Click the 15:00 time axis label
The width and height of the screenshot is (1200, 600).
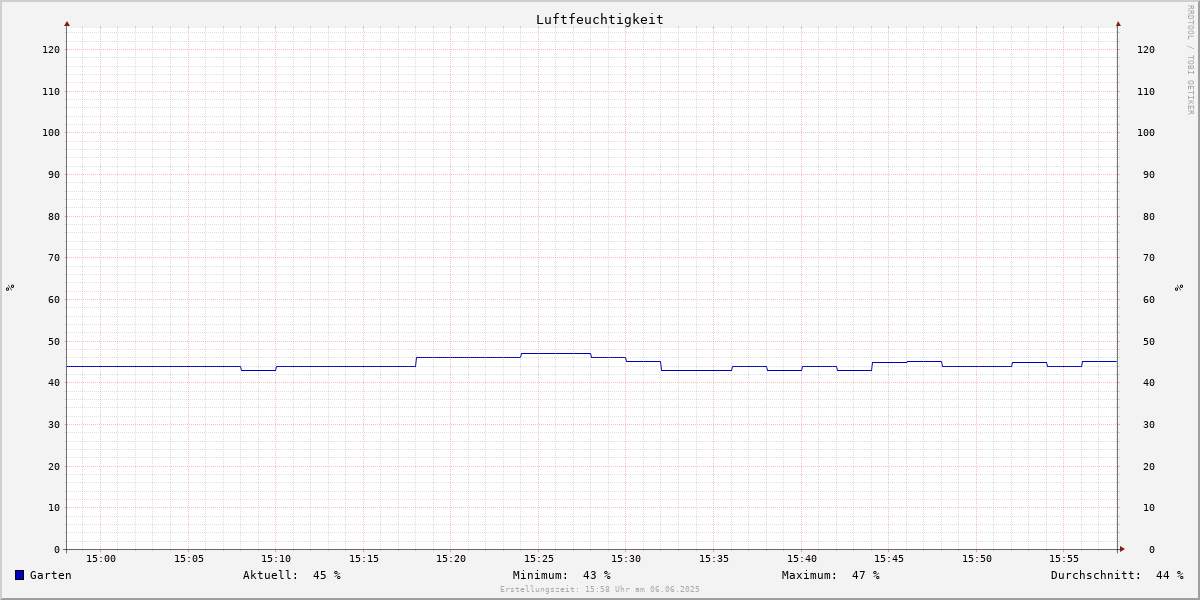101,559
